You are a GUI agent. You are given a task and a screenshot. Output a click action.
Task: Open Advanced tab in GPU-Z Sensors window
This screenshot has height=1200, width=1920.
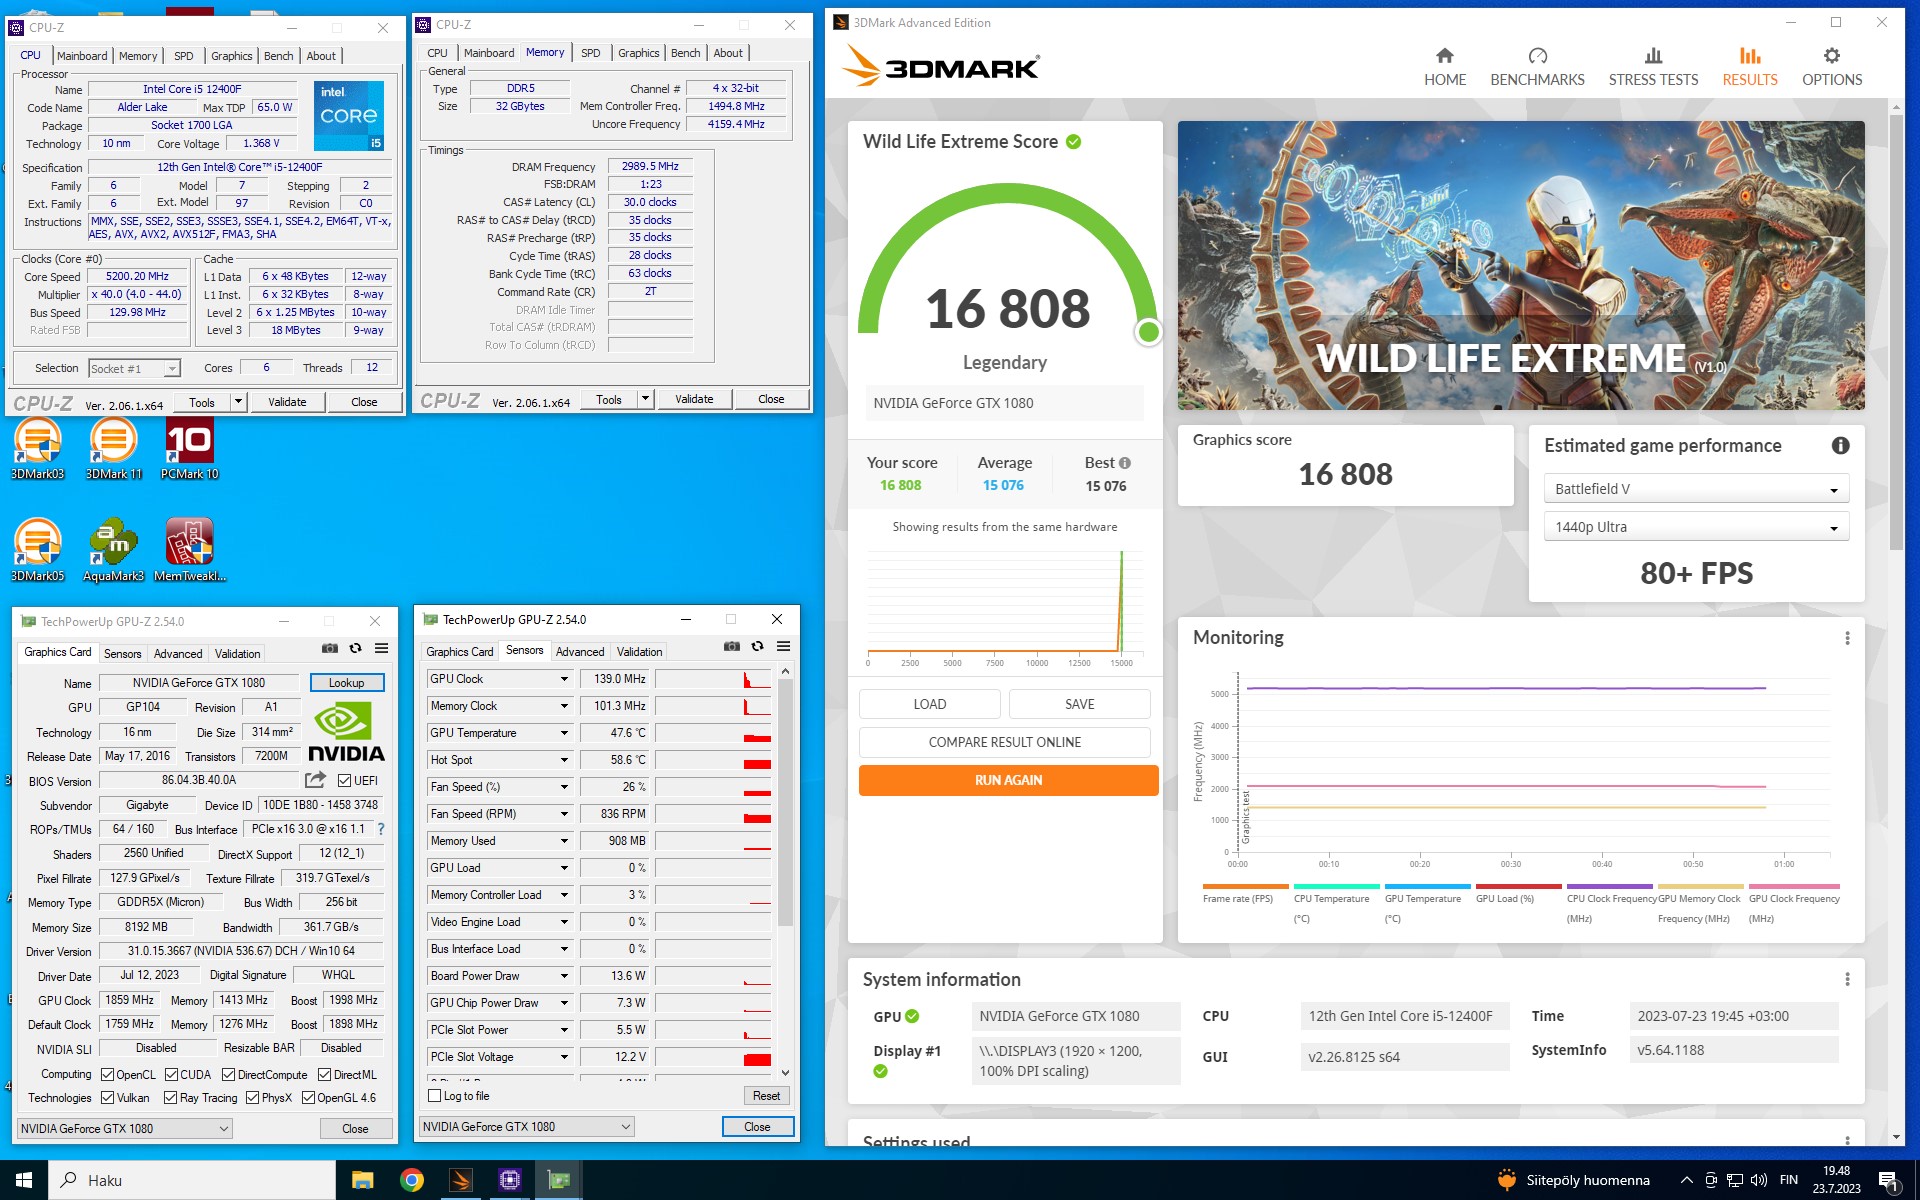[x=580, y=652]
